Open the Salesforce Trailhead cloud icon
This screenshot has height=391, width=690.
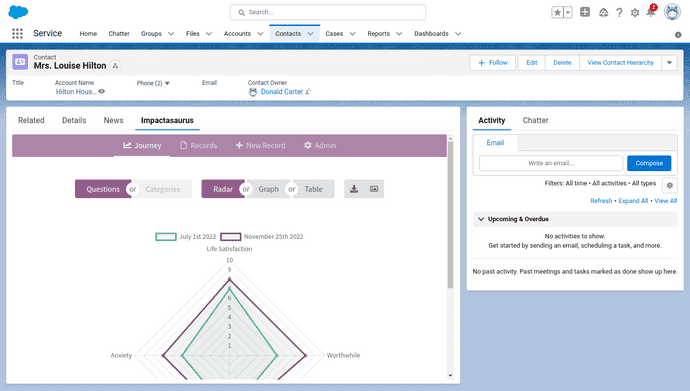(x=603, y=12)
